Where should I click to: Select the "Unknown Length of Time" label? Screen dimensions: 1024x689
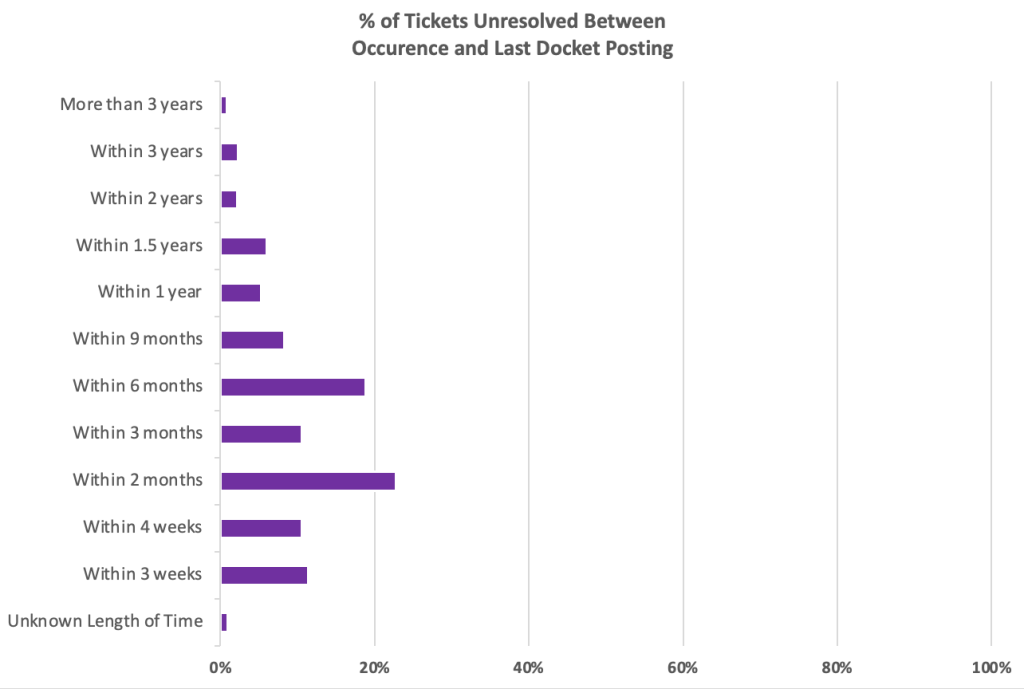coord(105,622)
